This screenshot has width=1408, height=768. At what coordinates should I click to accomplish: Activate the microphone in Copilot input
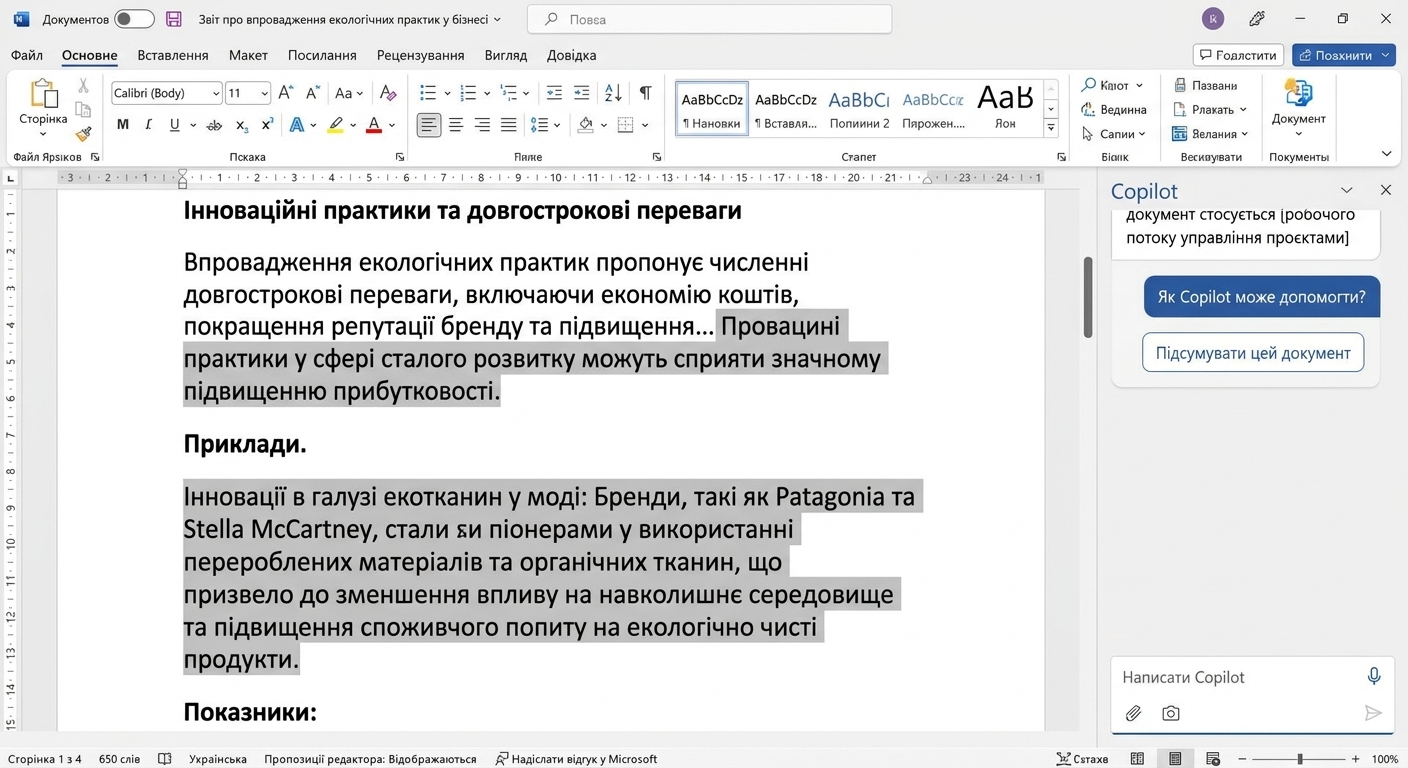[x=1374, y=677]
